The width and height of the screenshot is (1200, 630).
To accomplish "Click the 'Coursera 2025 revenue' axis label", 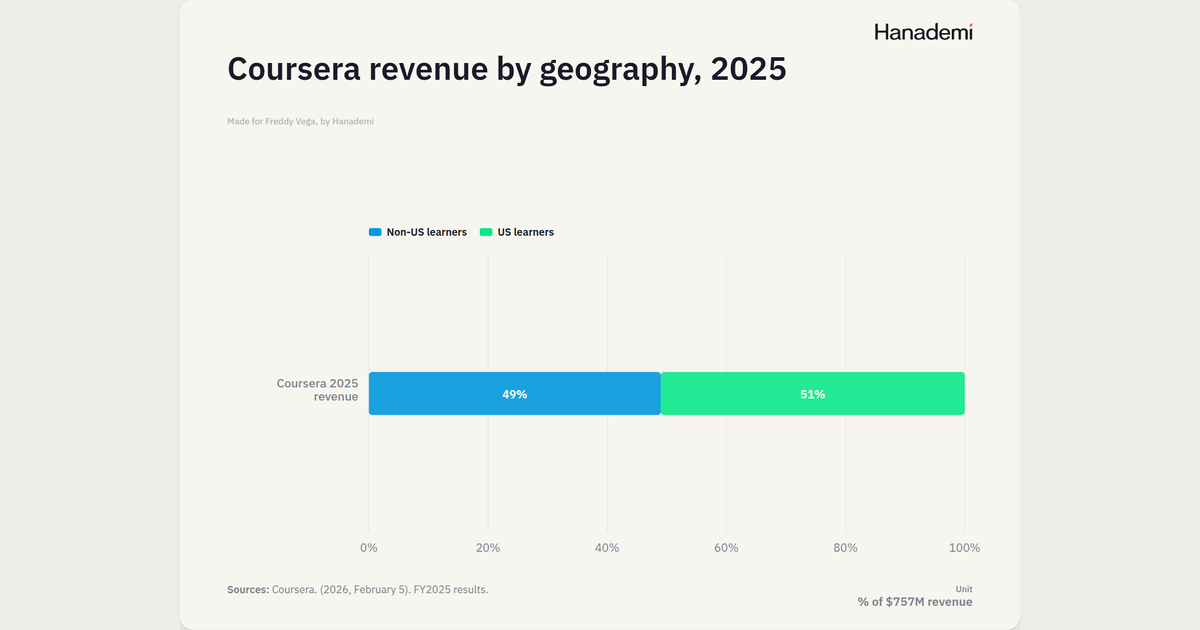I will (x=317, y=390).
